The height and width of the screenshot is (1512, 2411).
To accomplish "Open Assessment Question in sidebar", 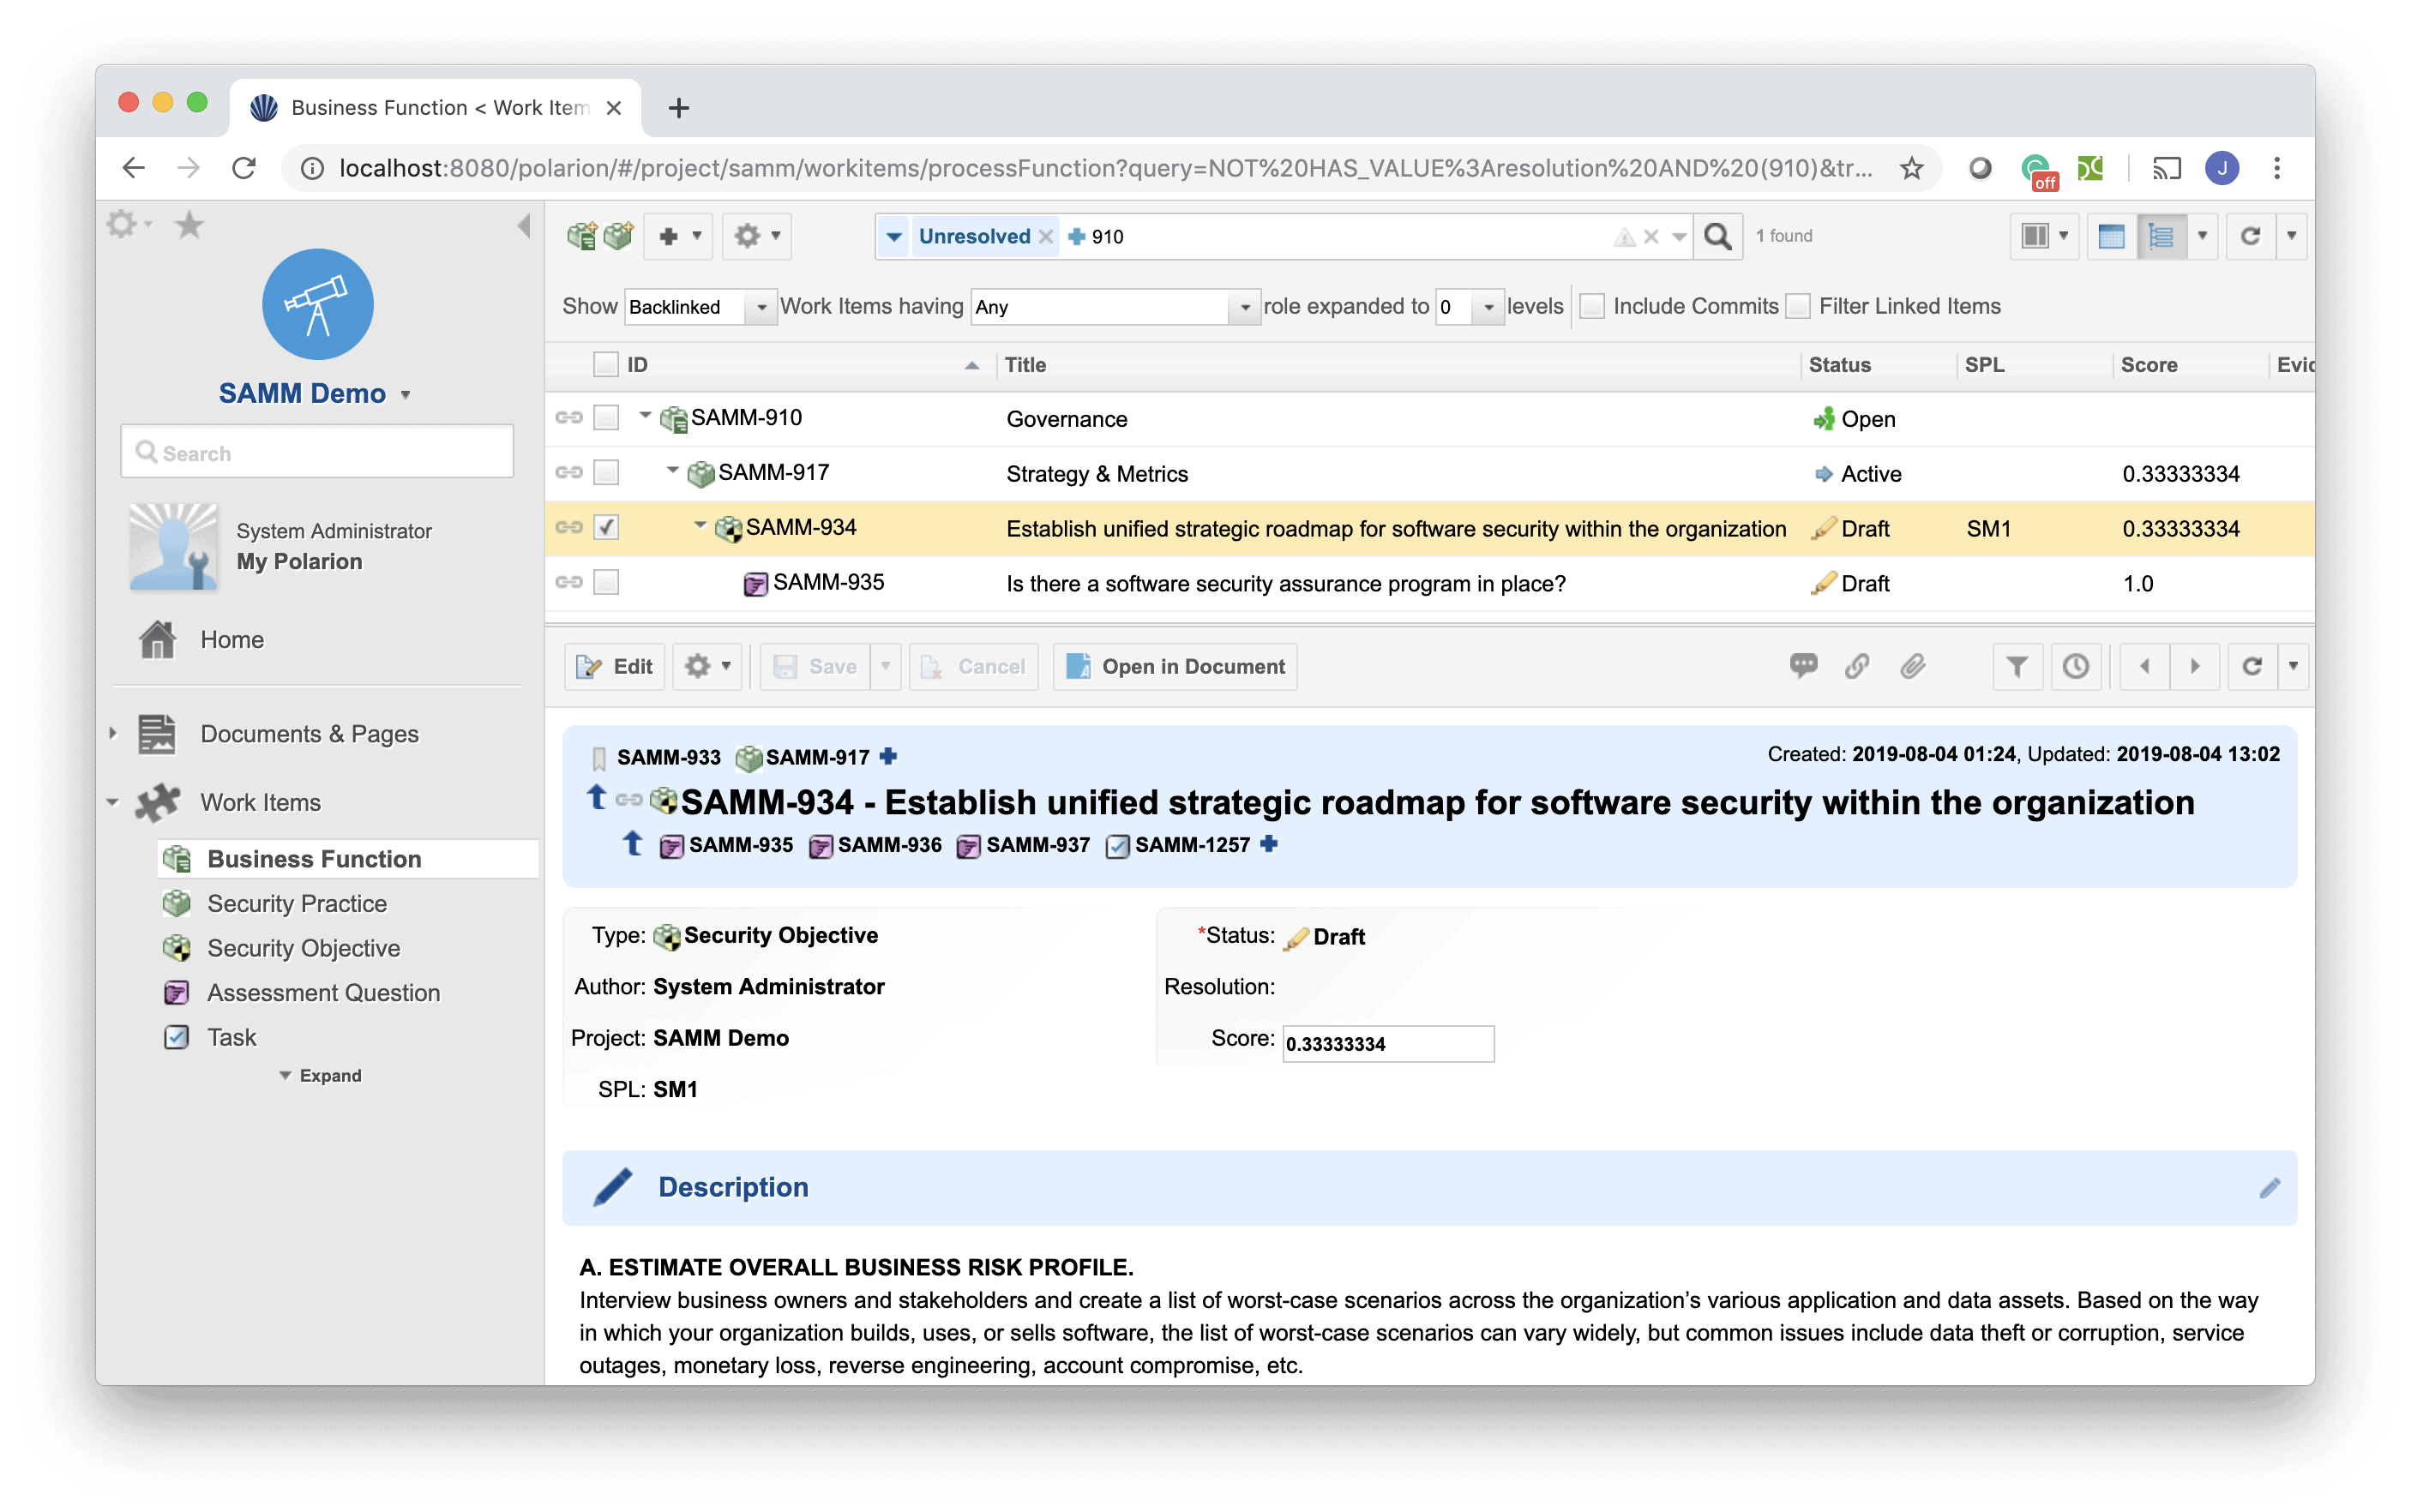I will (x=323, y=992).
